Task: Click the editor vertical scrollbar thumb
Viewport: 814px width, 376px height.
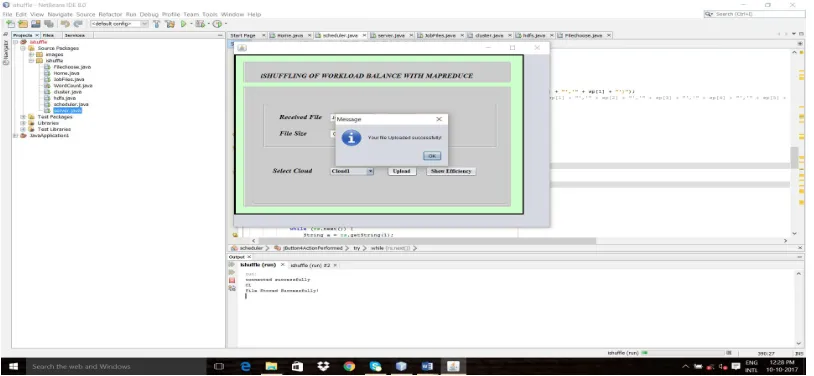Action: click(x=794, y=157)
